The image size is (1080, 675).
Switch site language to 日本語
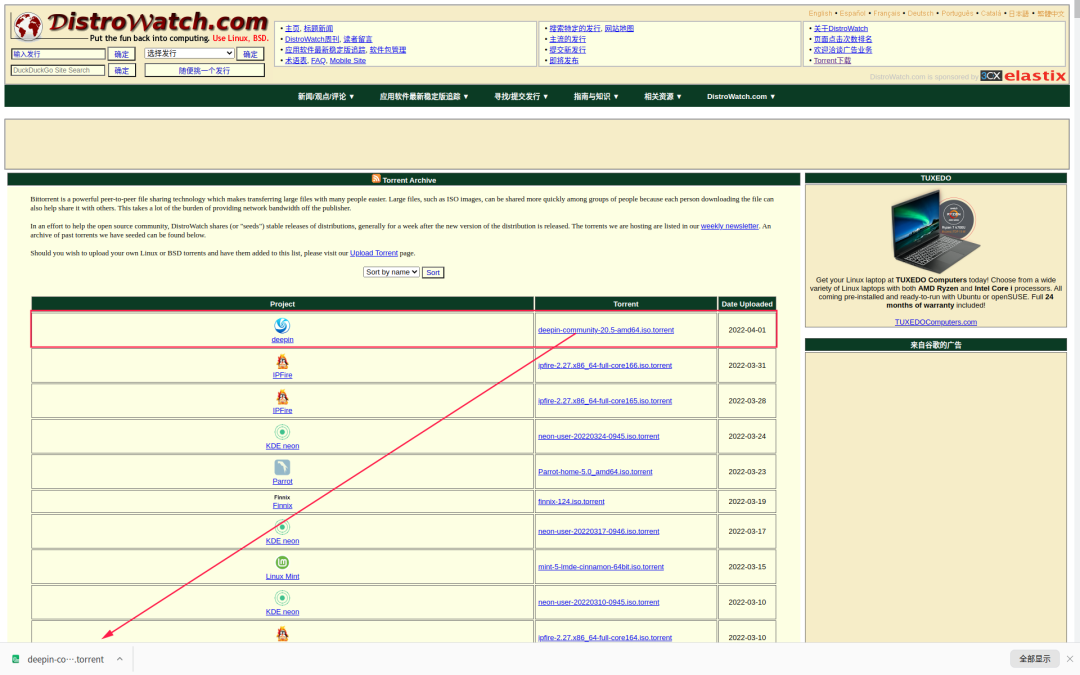pyautogui.click(x=1019, y=13)
